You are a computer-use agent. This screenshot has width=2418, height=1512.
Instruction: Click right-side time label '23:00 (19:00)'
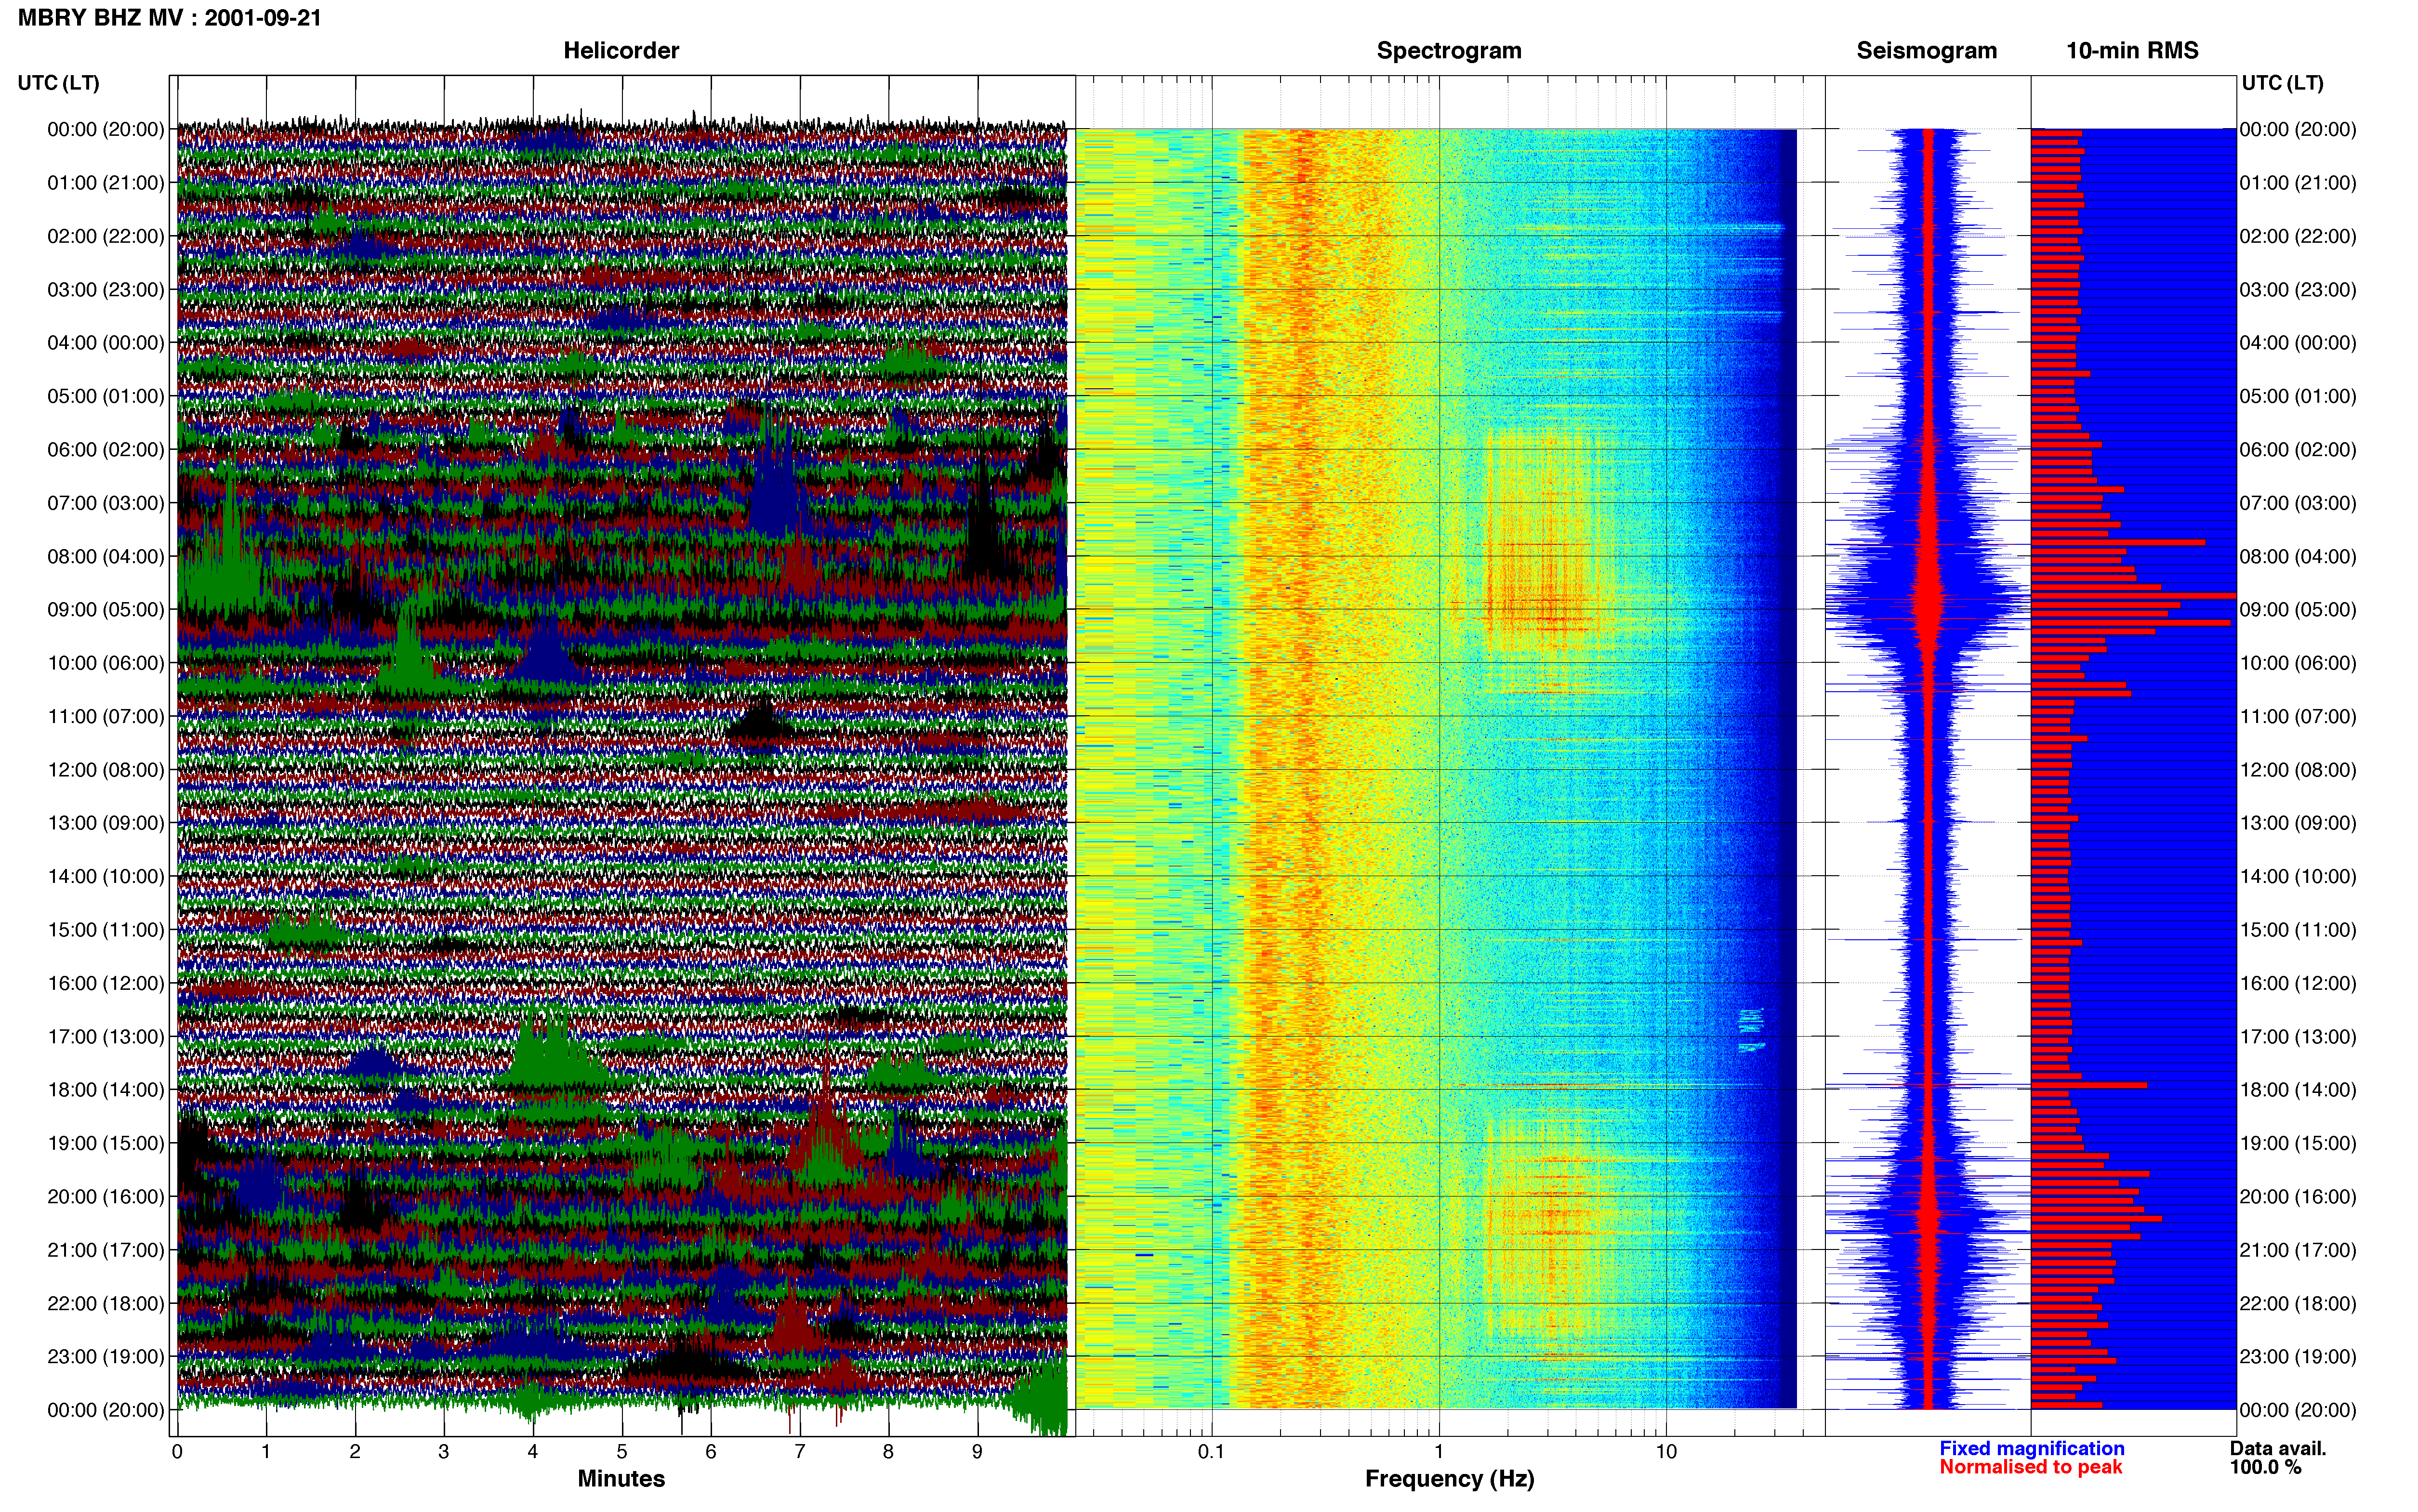pos(2298,1357)
